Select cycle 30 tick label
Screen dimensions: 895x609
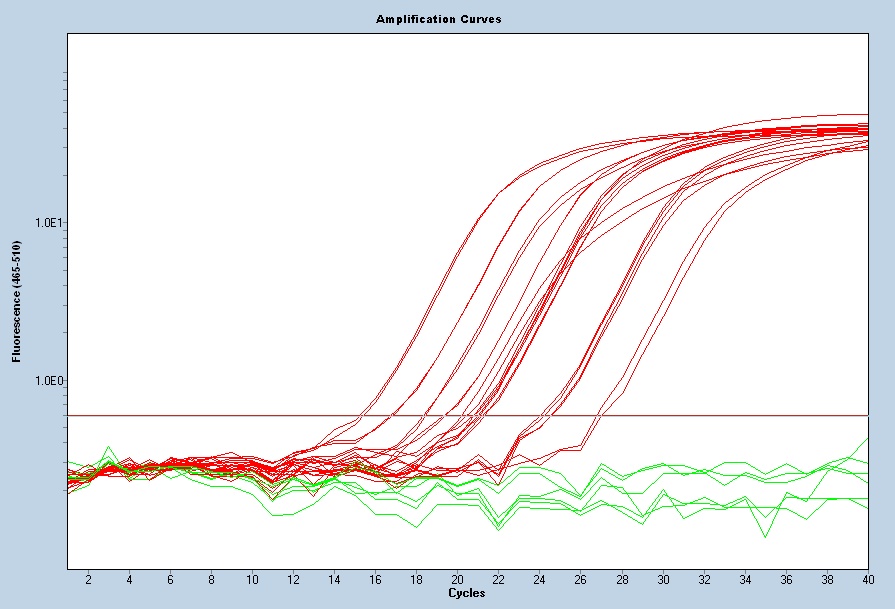[x=662, y=580]
